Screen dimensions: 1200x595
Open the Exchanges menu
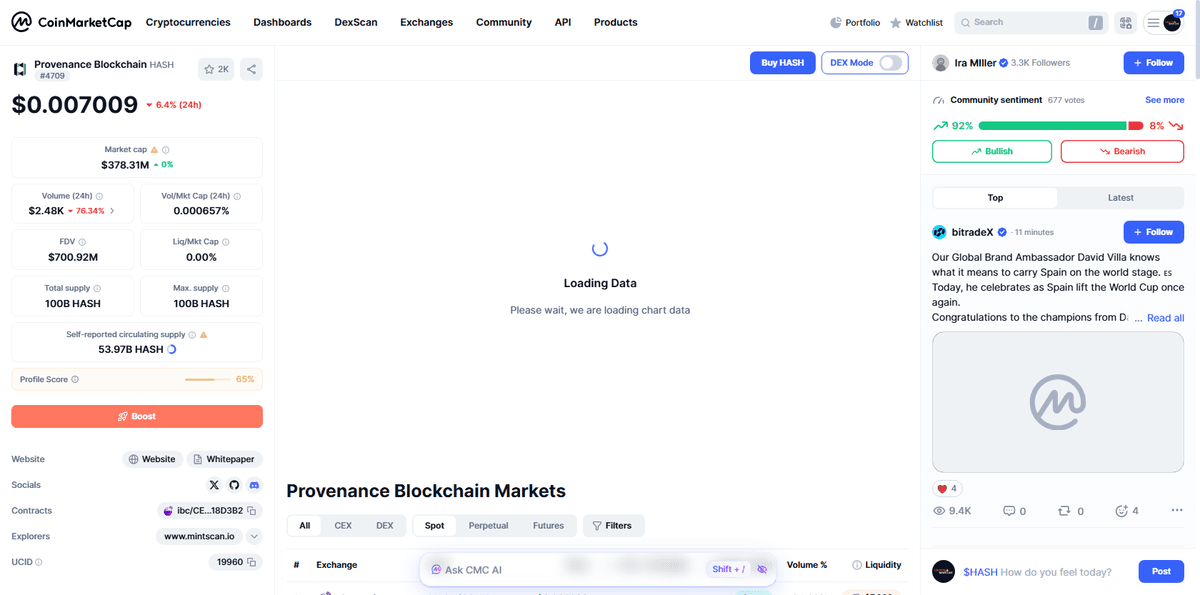tap(426, 22)
